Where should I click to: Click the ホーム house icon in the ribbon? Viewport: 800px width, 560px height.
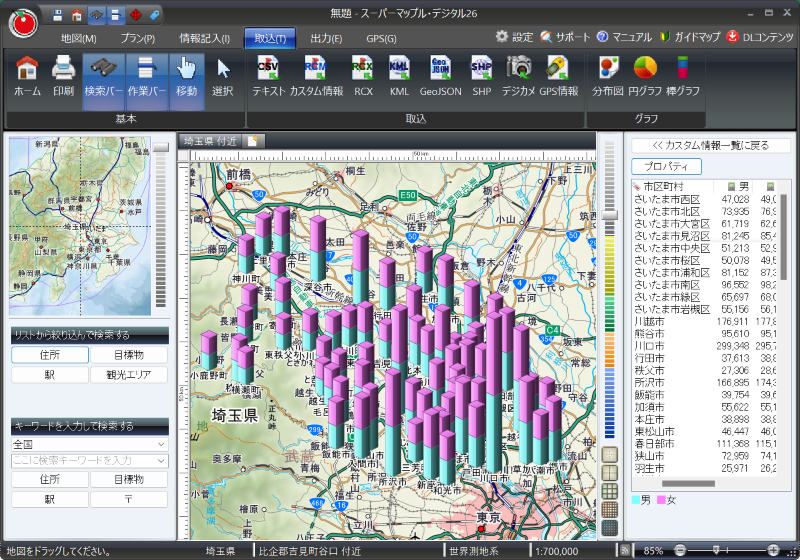point(27,78)
